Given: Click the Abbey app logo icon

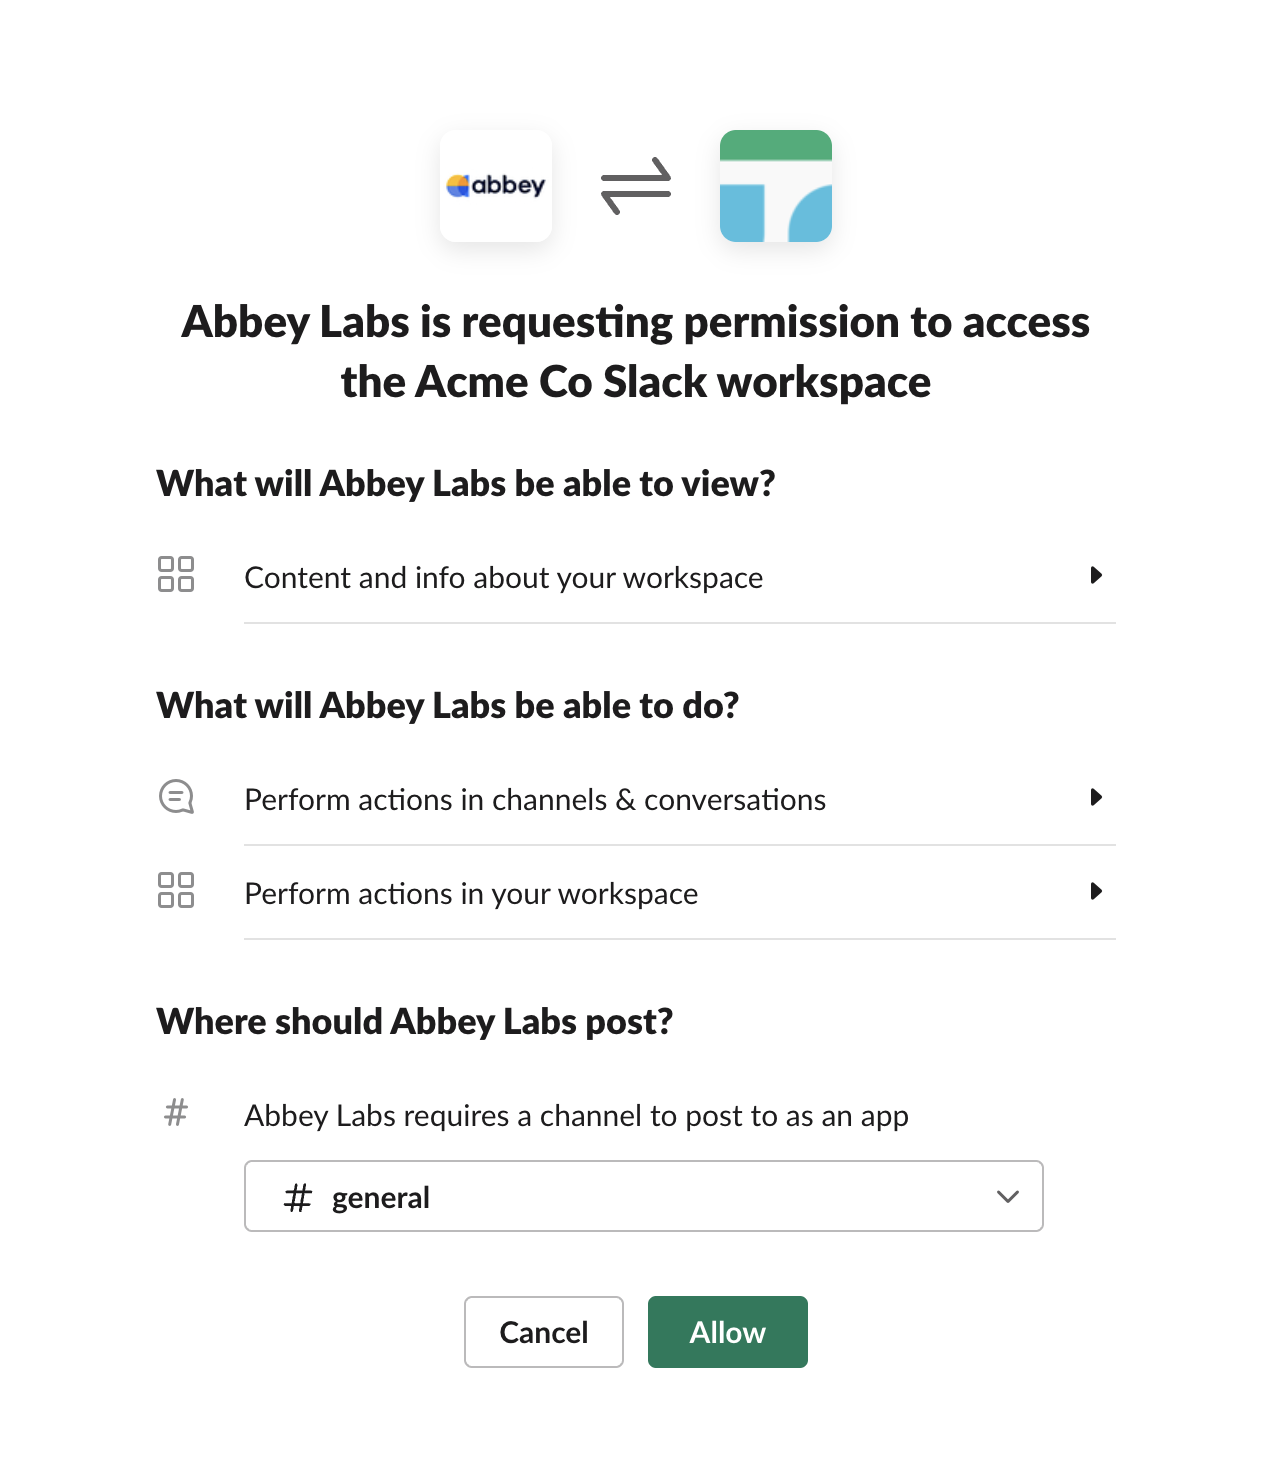Looking at the screenshot, I should [496, 186].
